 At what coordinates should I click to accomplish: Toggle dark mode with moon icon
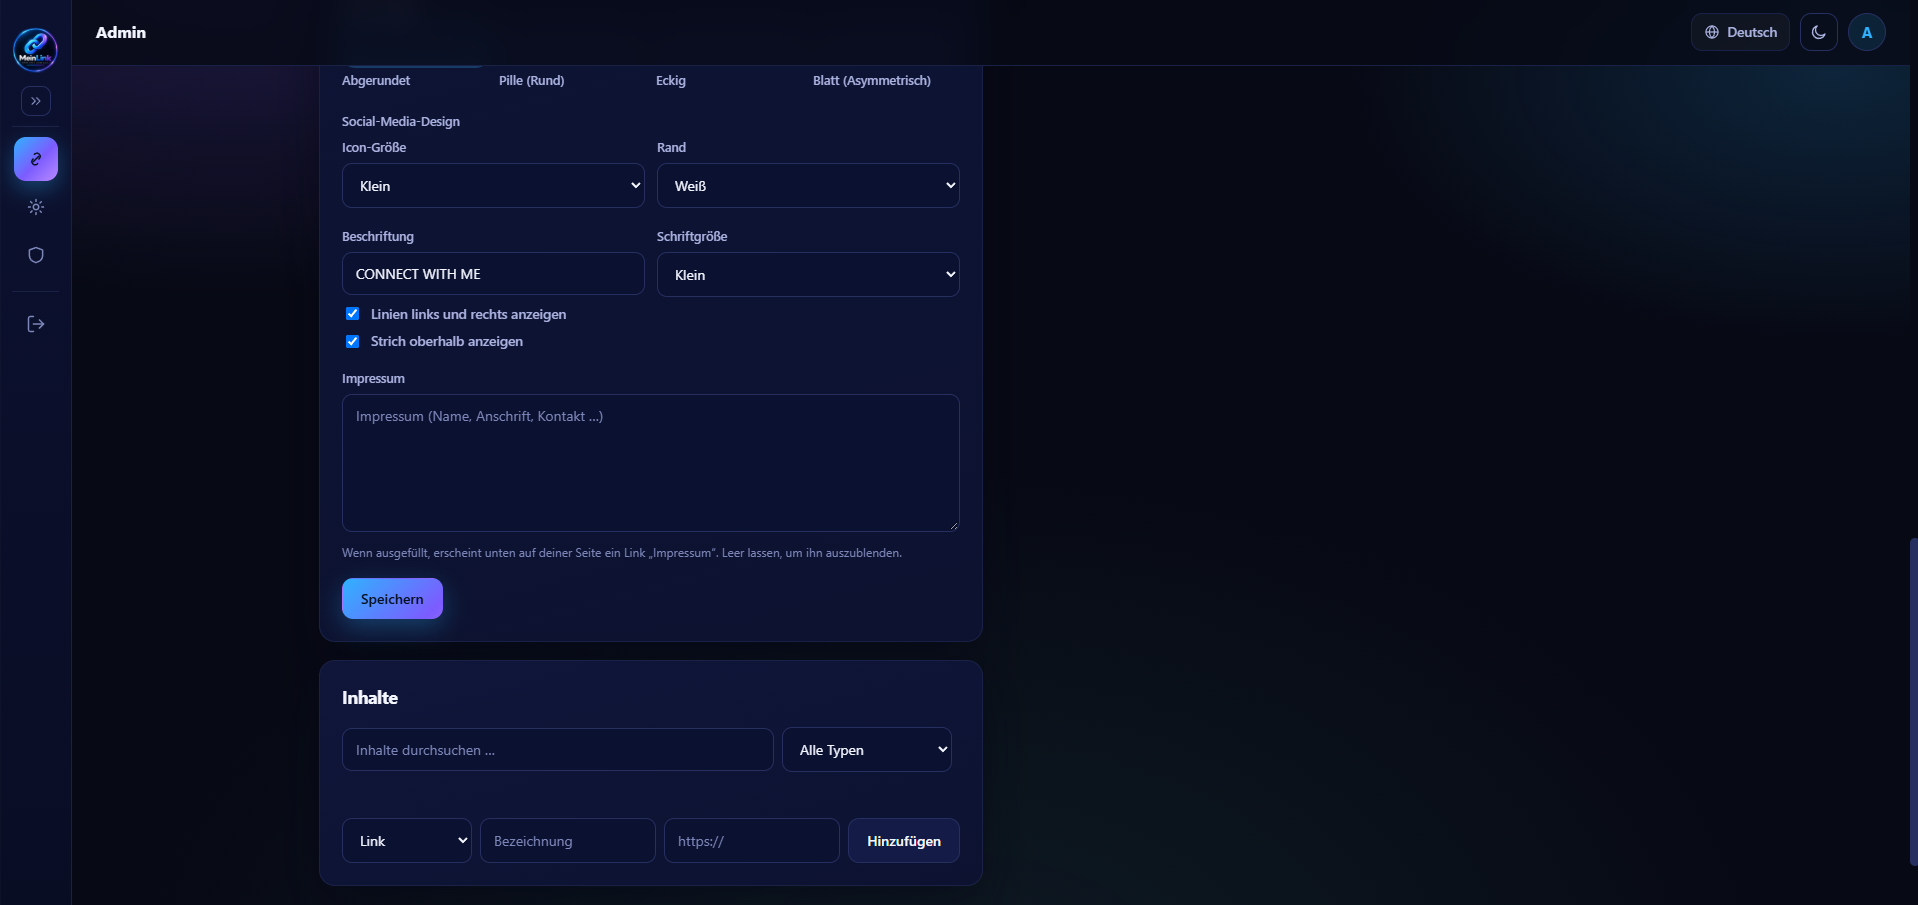point(1818,32)
